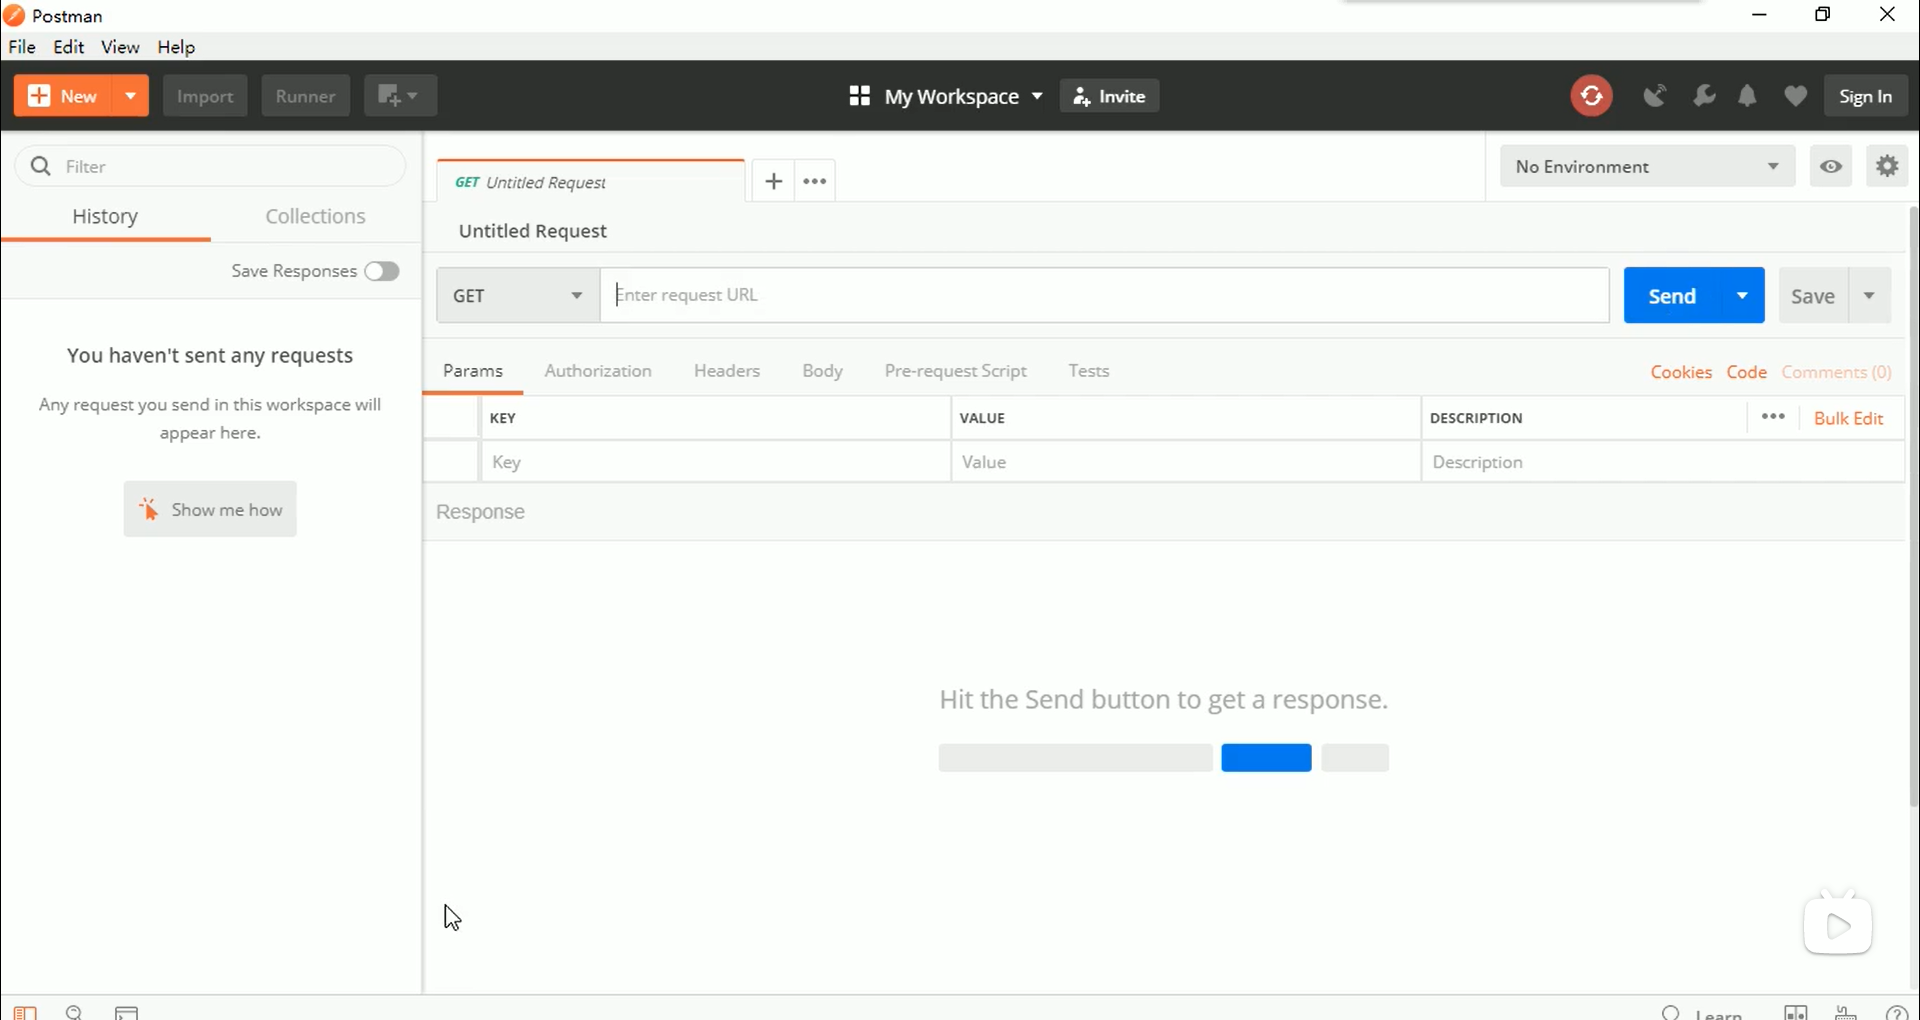Click the Enter request URL field
This screenshot has height=1020, width=1920.
tap(1105, 295)
